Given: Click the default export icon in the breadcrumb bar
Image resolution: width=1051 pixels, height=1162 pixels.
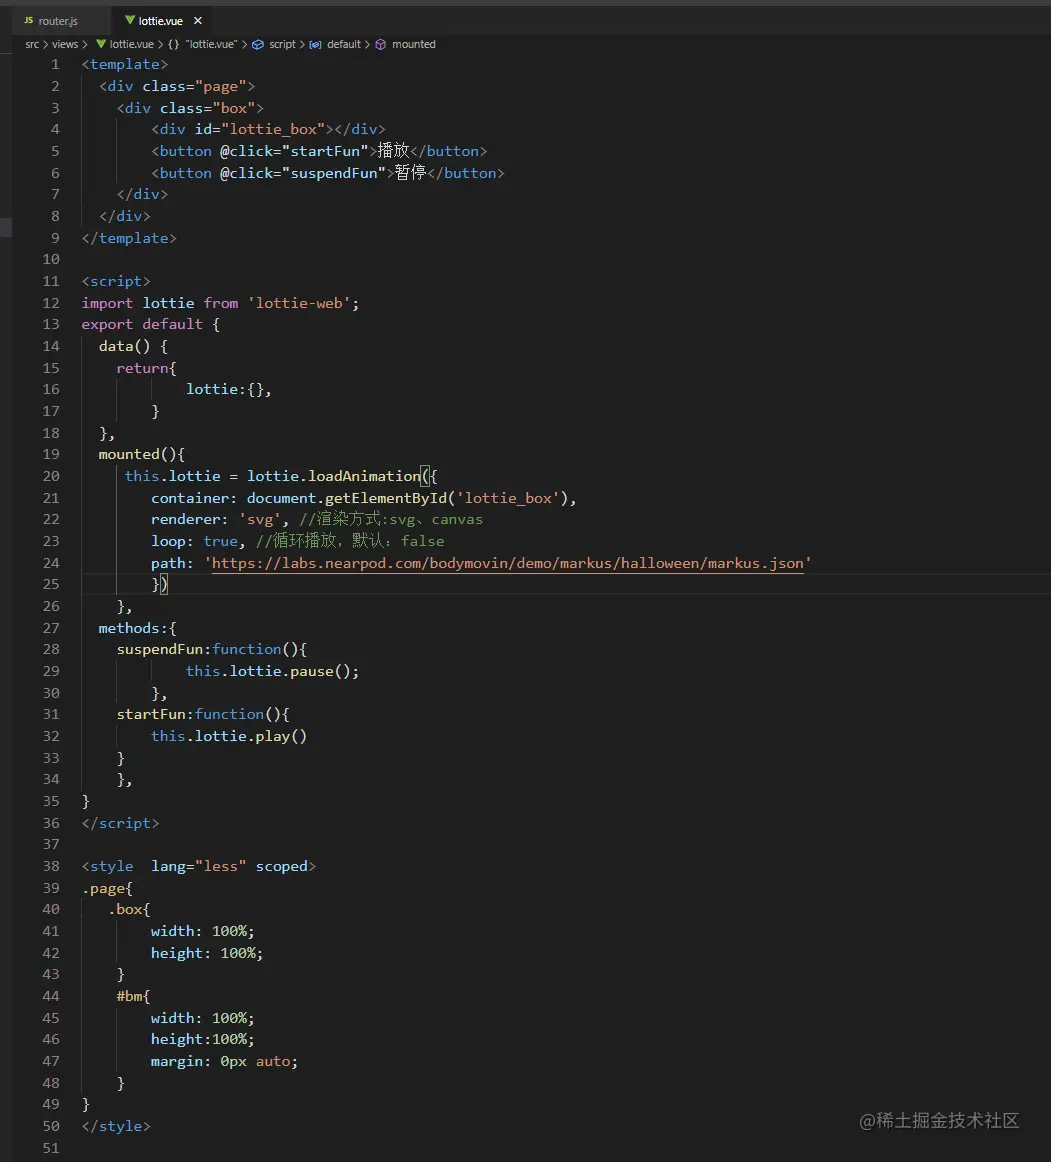Looking at the screenshot, I should 313,44.
